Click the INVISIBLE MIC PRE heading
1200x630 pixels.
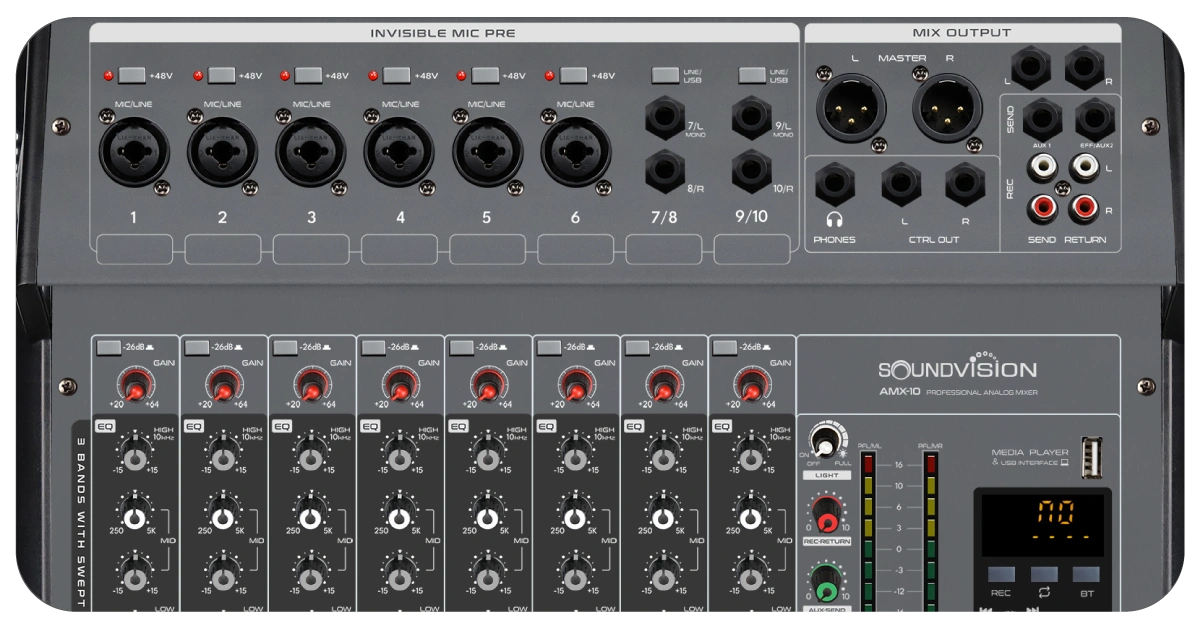(x=443, y=33)
